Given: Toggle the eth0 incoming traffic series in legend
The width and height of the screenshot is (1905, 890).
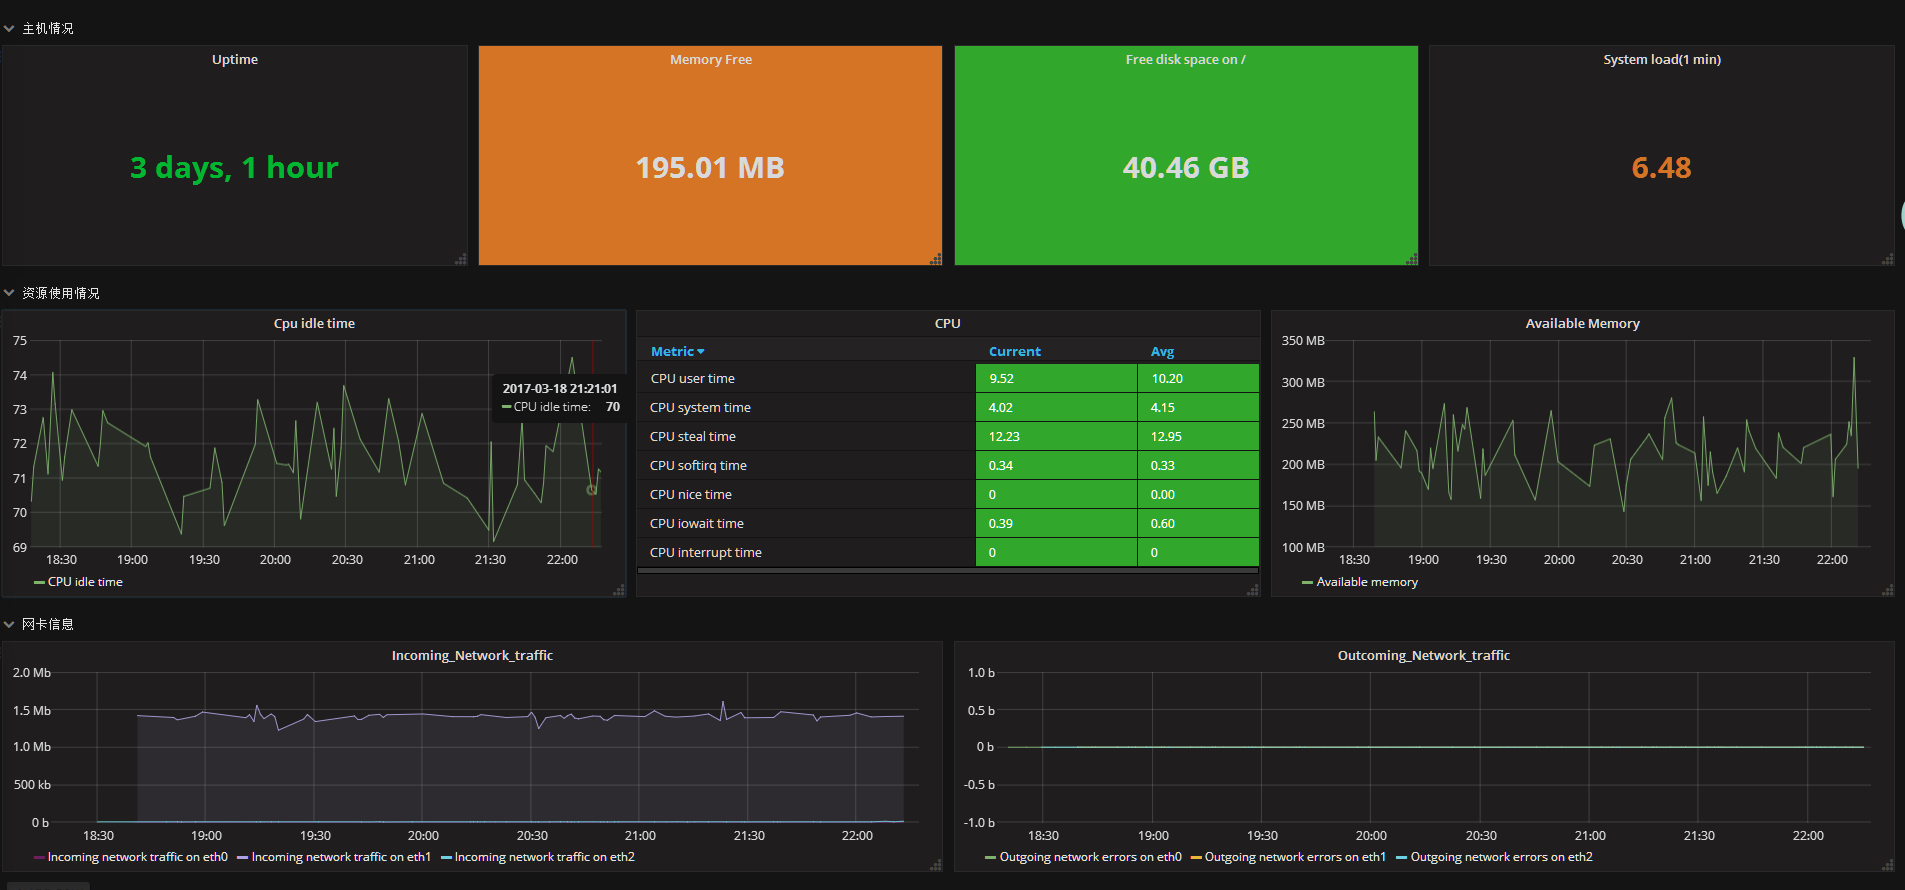Looking at the screenshot, I should point(137,857).
